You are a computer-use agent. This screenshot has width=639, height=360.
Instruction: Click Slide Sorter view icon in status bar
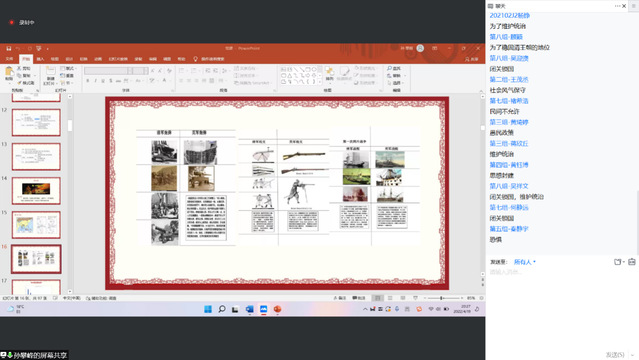tap(390, 298)
